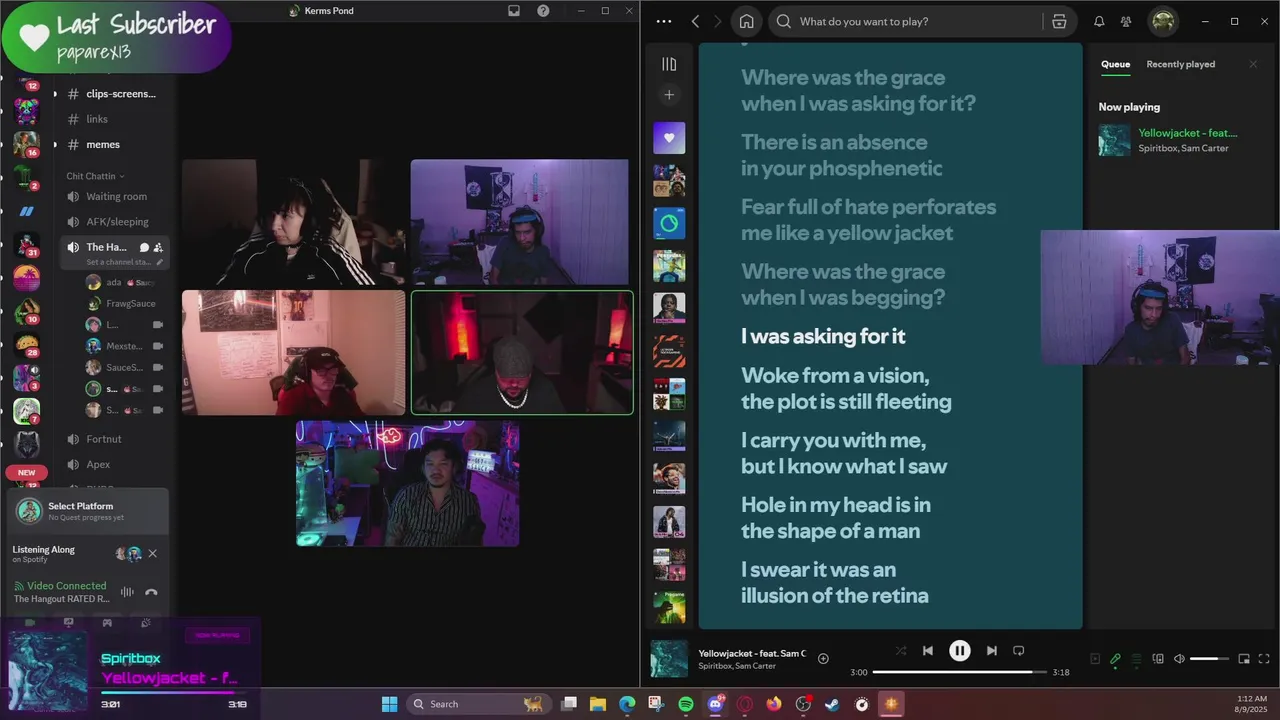This screenshot has height=720, width=1280.
Task: Open Windows Start menu
Action: (389, 704)
